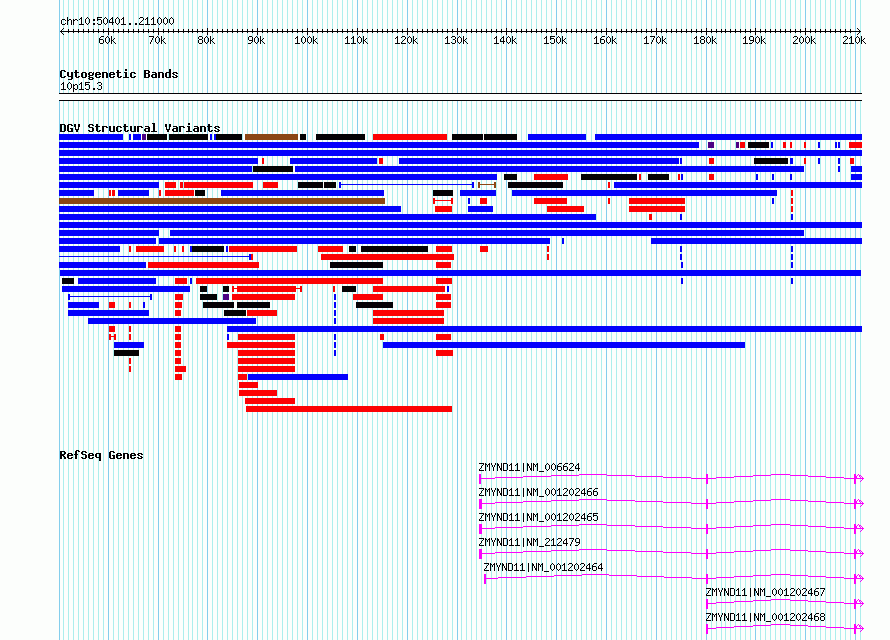Select the magenta transcript line under NM_001202468
The height and width of the screenshot is (640, 890).
click(x=784, y=628)
